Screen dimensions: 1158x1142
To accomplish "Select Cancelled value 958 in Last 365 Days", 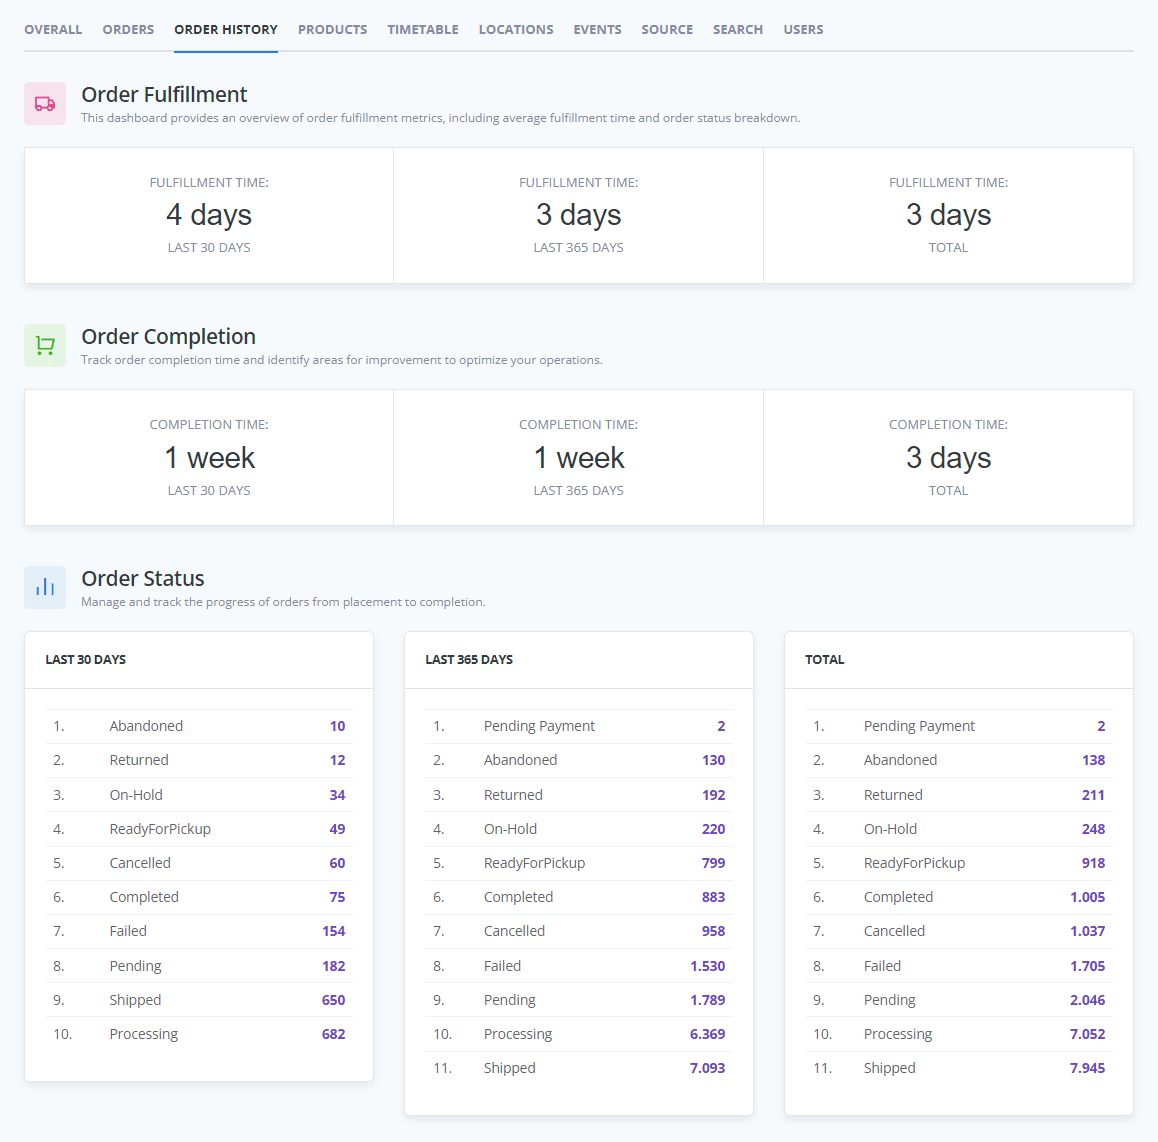I will pyautogui.click(x=713, y=931).
